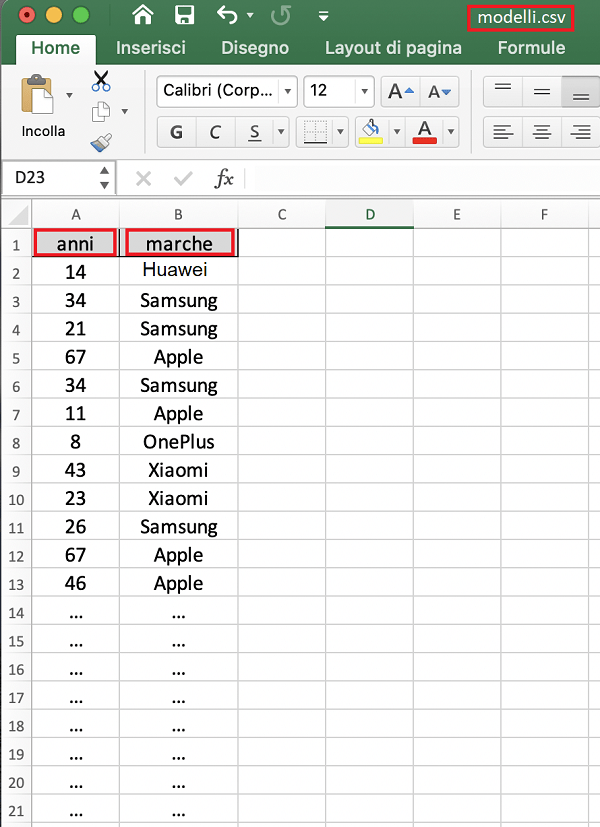This screenshot has height=827, width=600.
Task: Center text horizontally
Action: [542, 132]
